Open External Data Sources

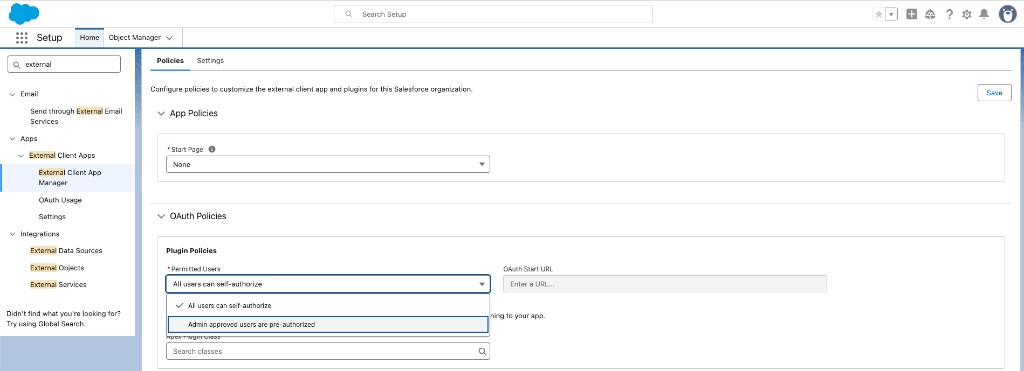point(66,250)
